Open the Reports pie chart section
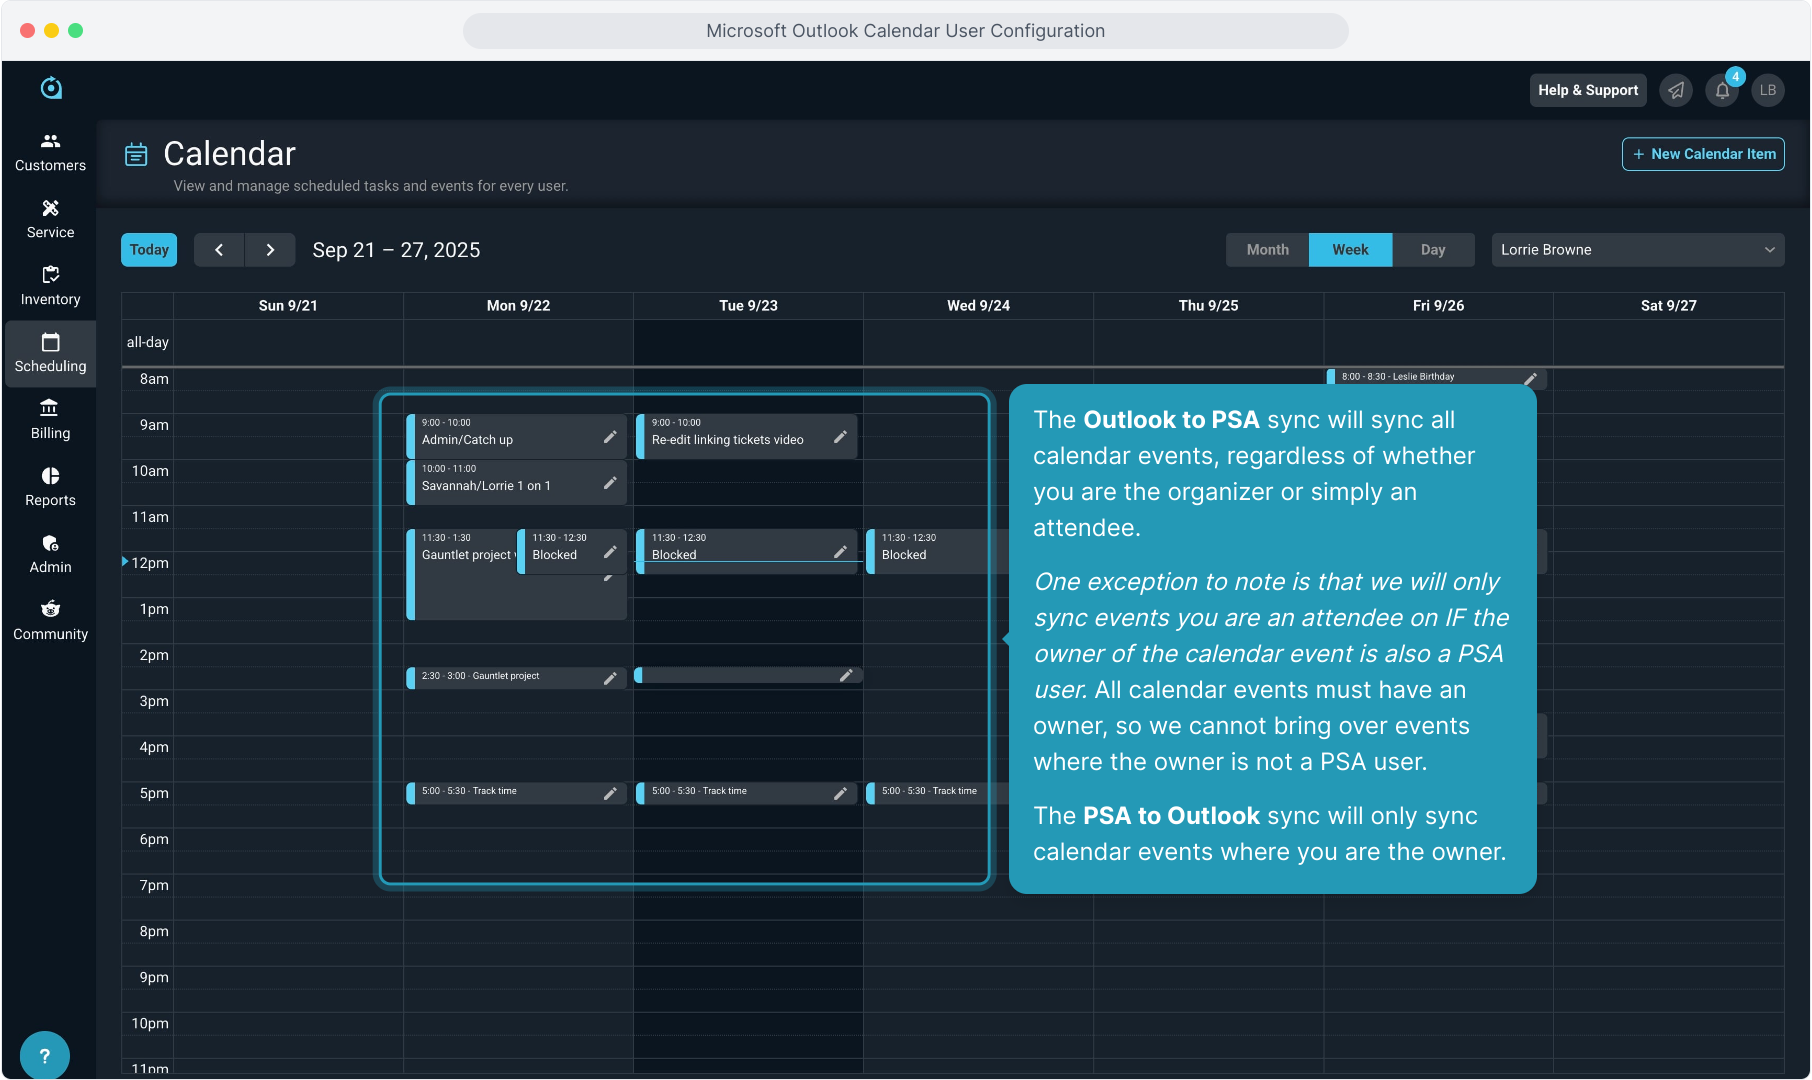 pos(50,487)
